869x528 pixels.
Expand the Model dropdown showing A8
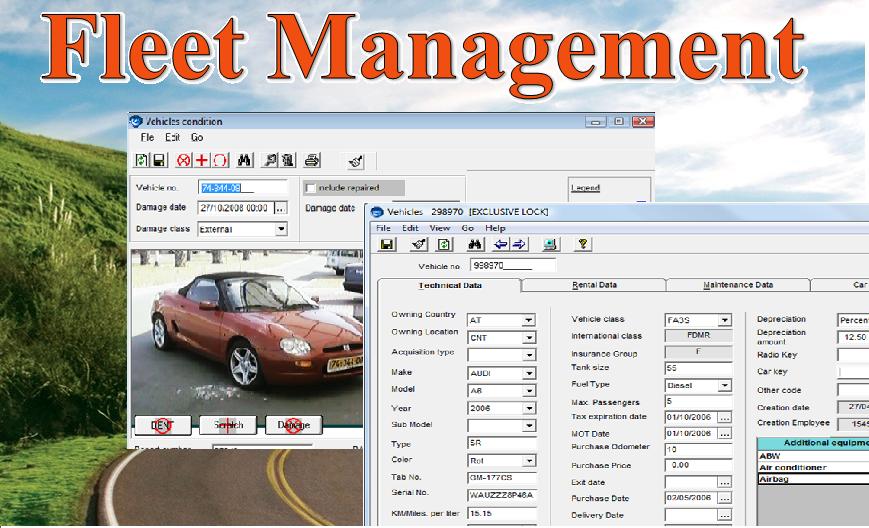point(529,391)
